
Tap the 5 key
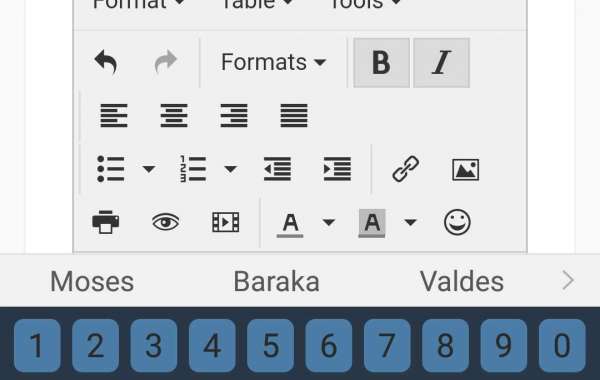tap(271, 346)
